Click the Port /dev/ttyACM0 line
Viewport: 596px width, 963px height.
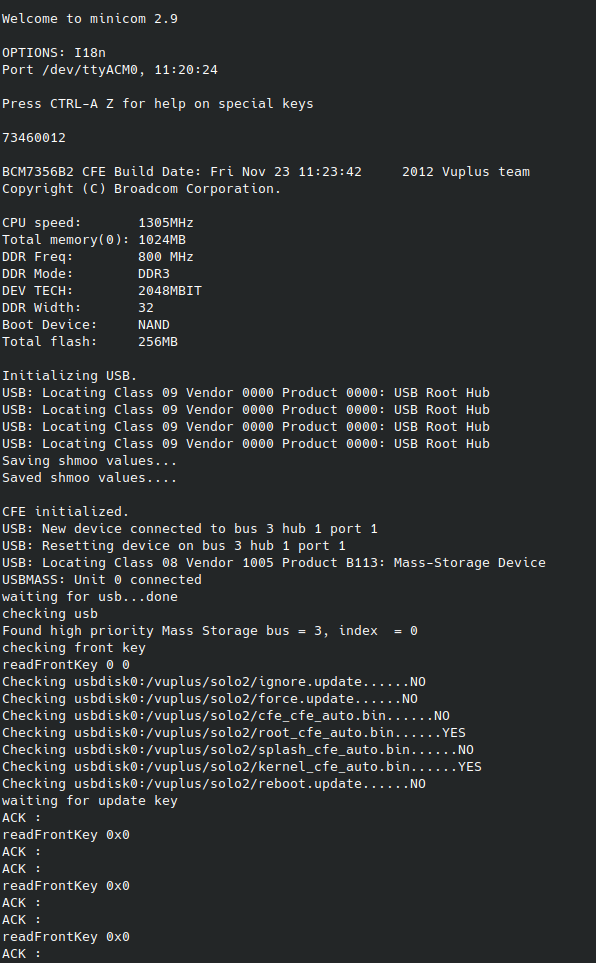(x=110, y=70)
